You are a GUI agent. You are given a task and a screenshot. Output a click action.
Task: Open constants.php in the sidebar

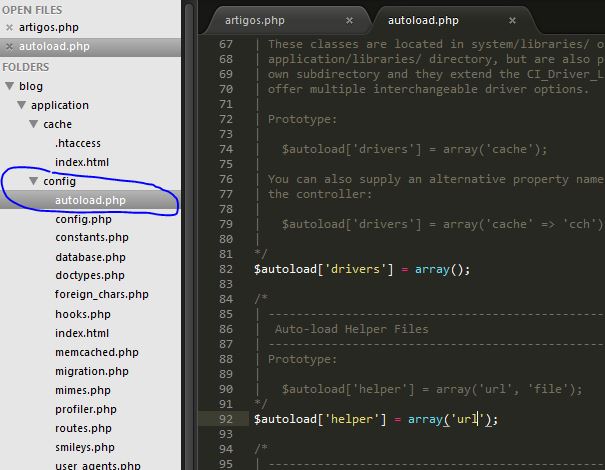coord(92,237)
